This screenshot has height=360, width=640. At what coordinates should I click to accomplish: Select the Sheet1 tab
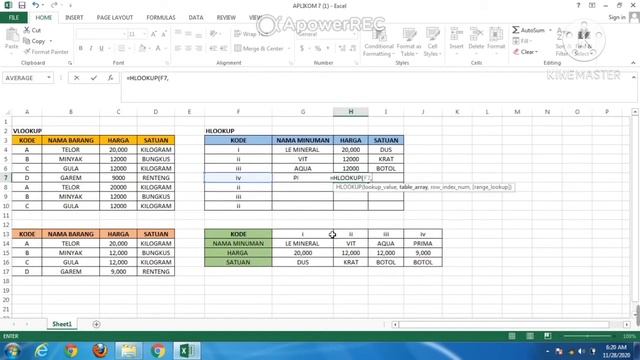pos(62,324)
